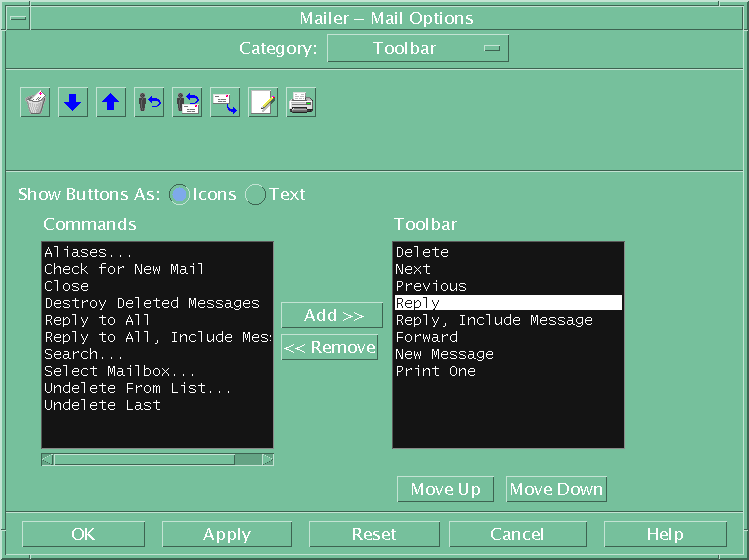Viewport: 749px width, 560px height.
Task: Click the Forward message icon
Action: click(225, 103)
